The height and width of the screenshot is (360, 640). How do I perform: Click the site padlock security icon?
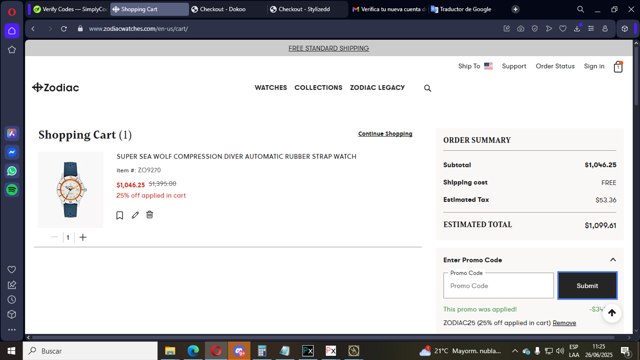(80, 29)
